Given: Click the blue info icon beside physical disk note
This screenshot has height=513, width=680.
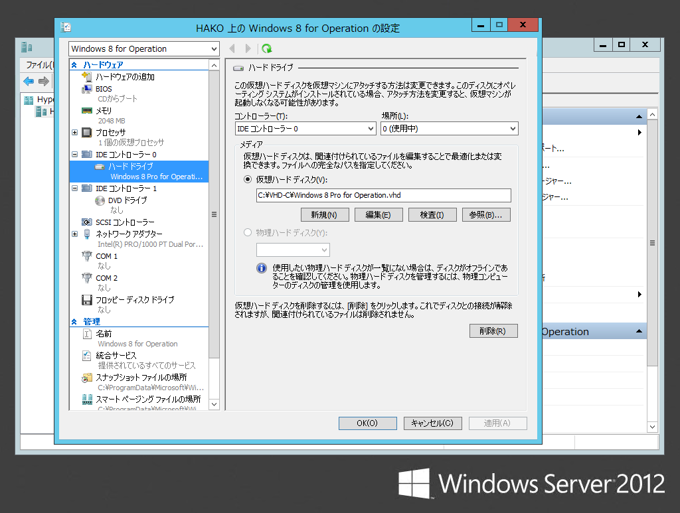Looking at the screenshot, I should coord(261,268).
